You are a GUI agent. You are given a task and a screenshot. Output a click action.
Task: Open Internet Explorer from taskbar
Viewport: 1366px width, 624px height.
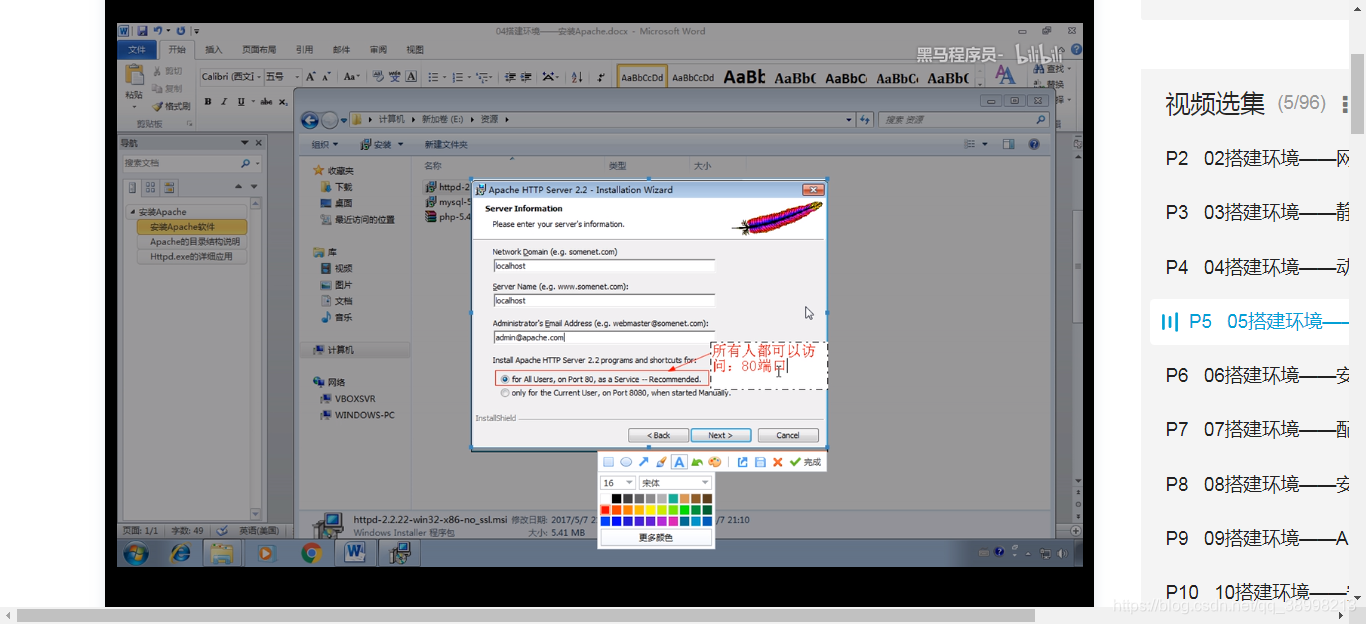[x=181, y=552]
